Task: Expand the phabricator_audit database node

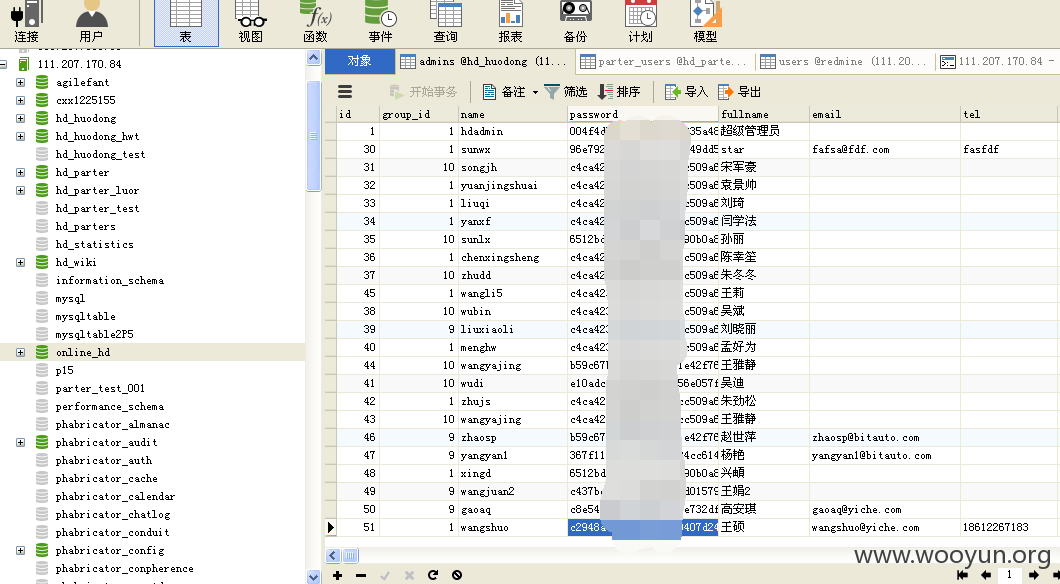Action: pos(20,443)
